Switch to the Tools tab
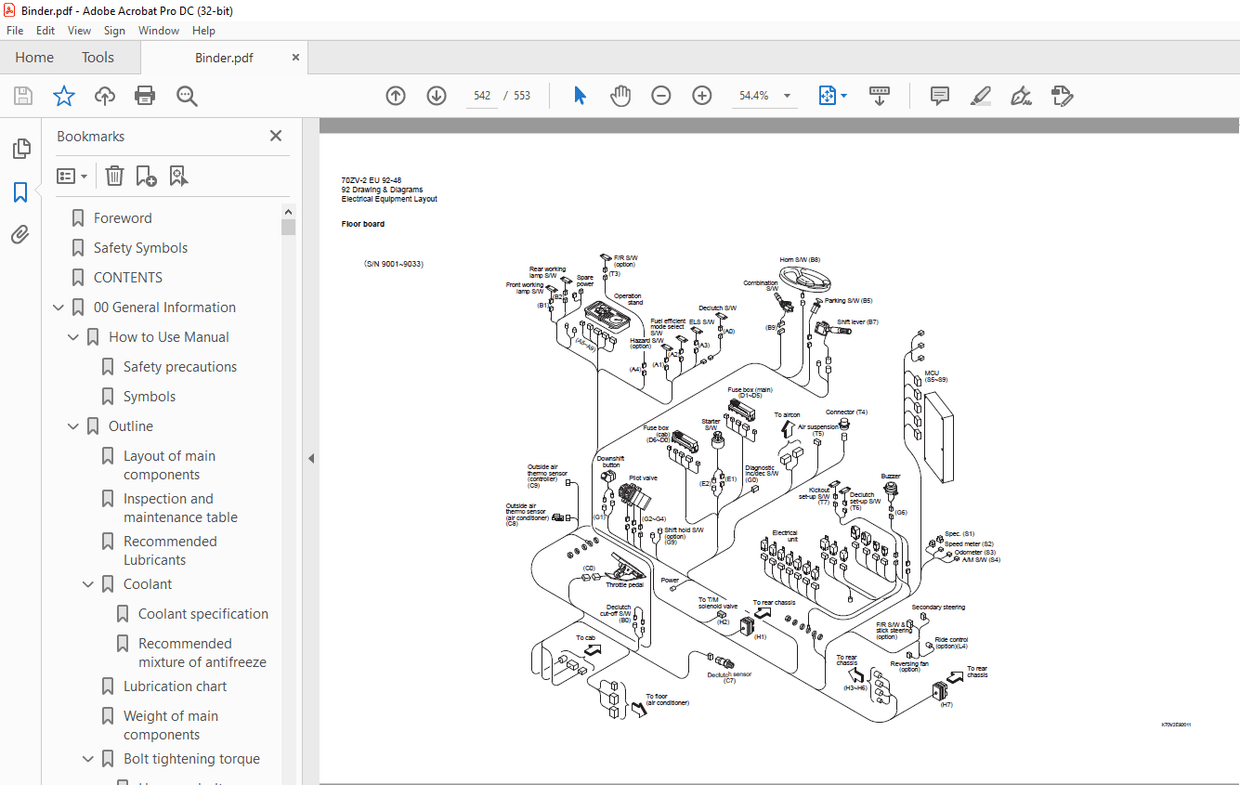The image size is (1240, 785). (97, 57)
